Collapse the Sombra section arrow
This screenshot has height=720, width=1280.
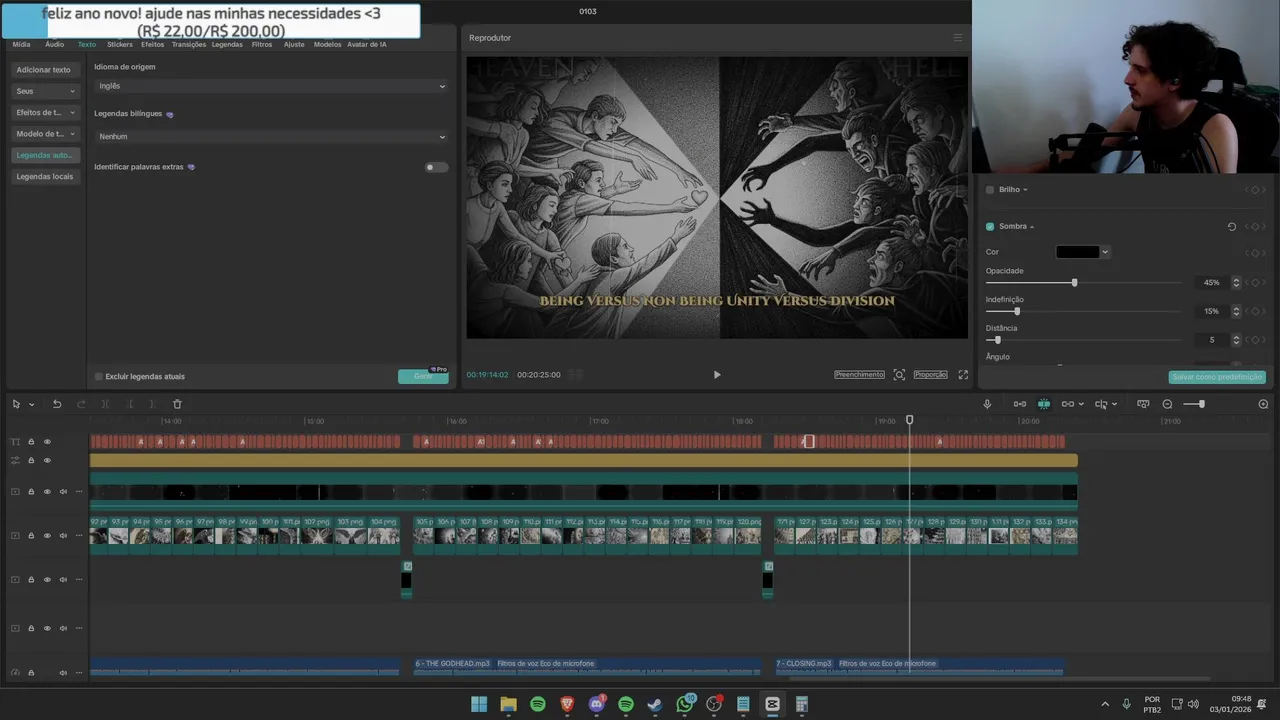pos(1032,227)
